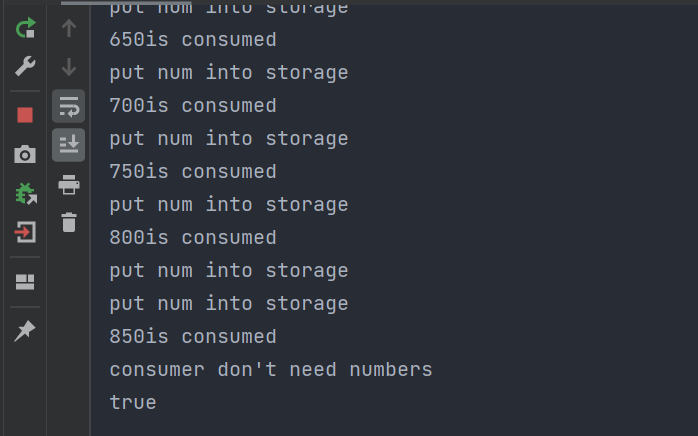Screen dimensions: 698x436
Task: Restore layout with the panel layout icon
Action: (25, 282)
